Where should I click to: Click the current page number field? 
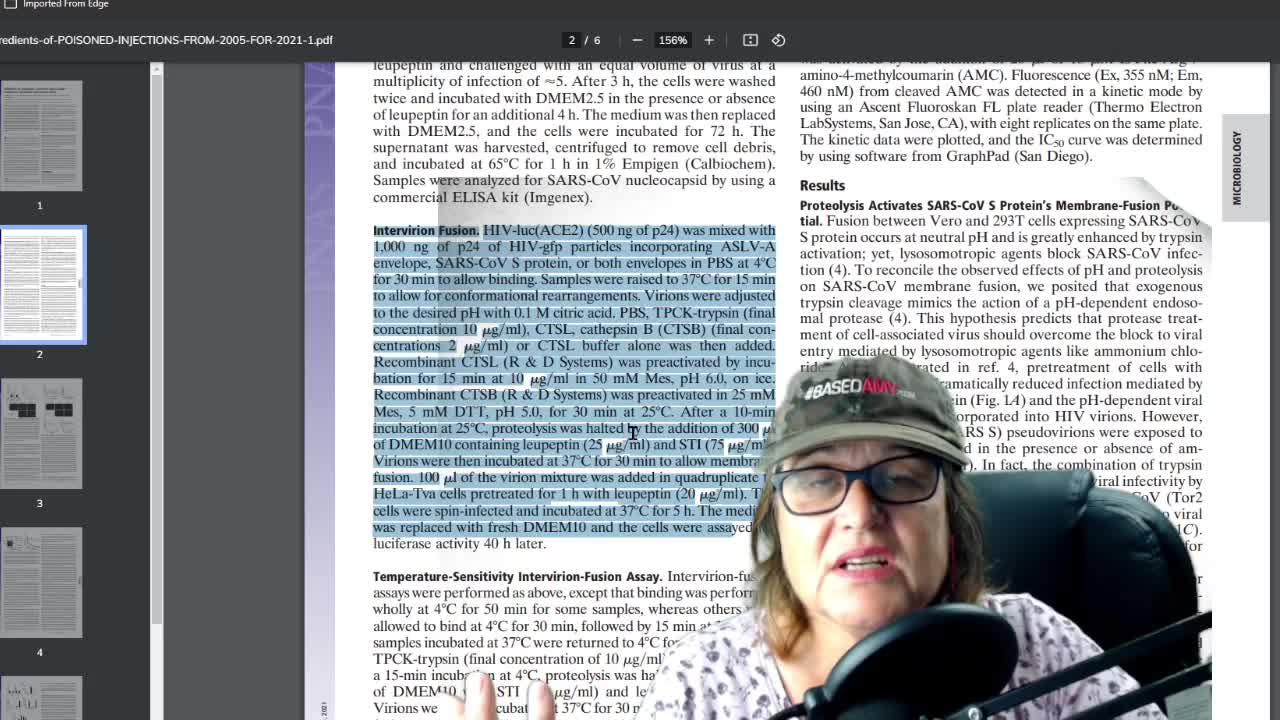572,40
